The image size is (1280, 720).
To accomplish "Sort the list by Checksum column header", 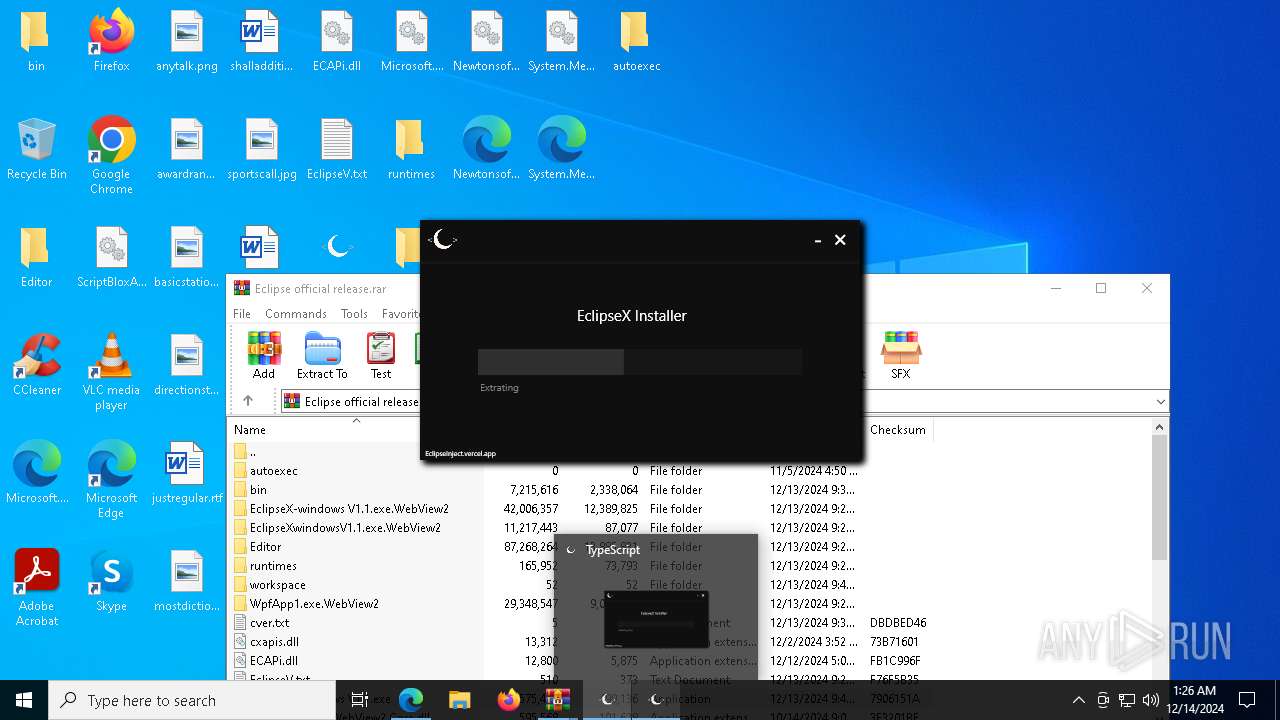I will click(x=897, y=430).
